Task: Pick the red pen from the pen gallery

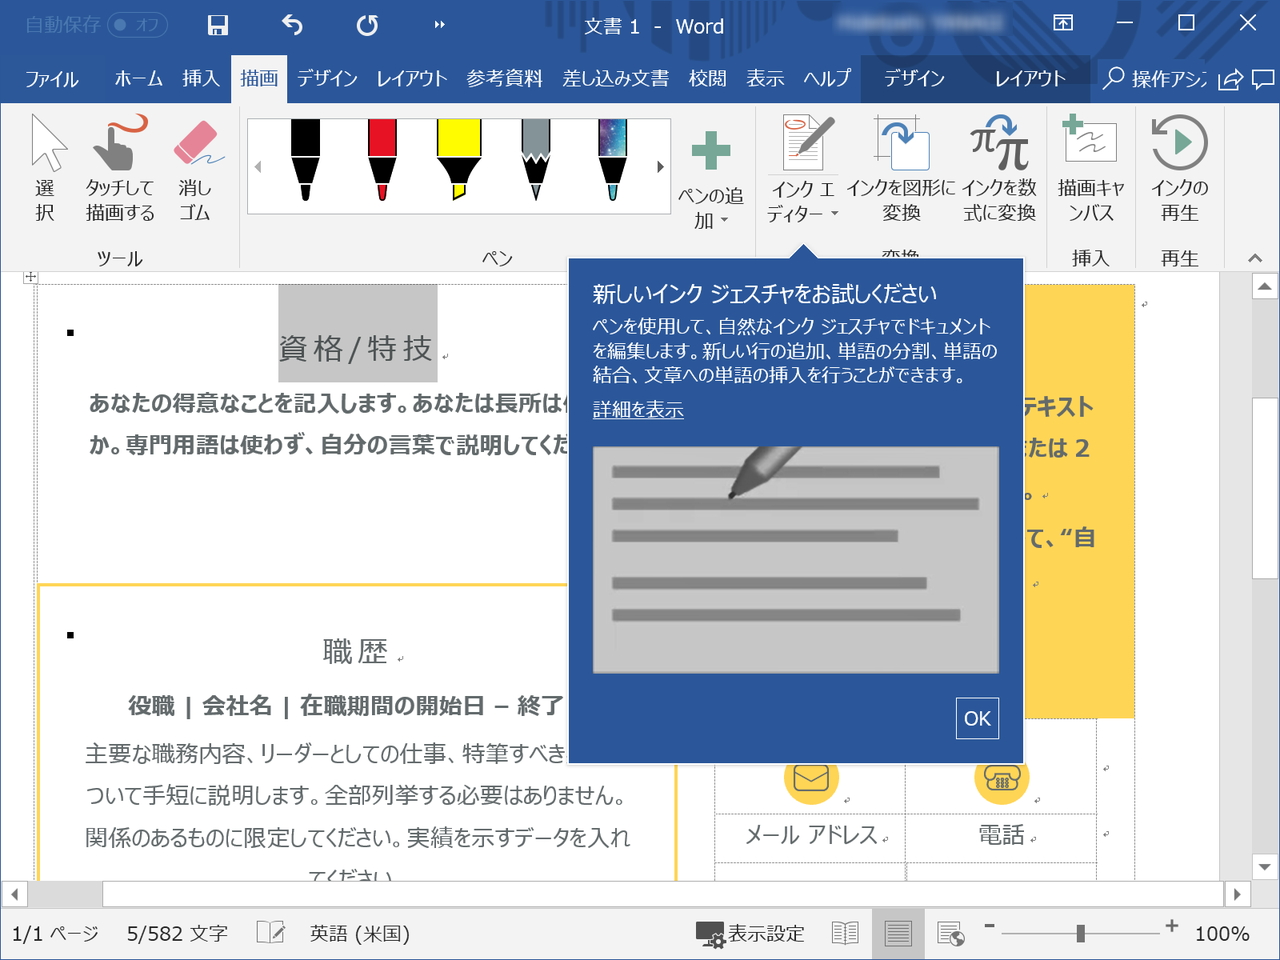Action: click(x=381, y=165)
